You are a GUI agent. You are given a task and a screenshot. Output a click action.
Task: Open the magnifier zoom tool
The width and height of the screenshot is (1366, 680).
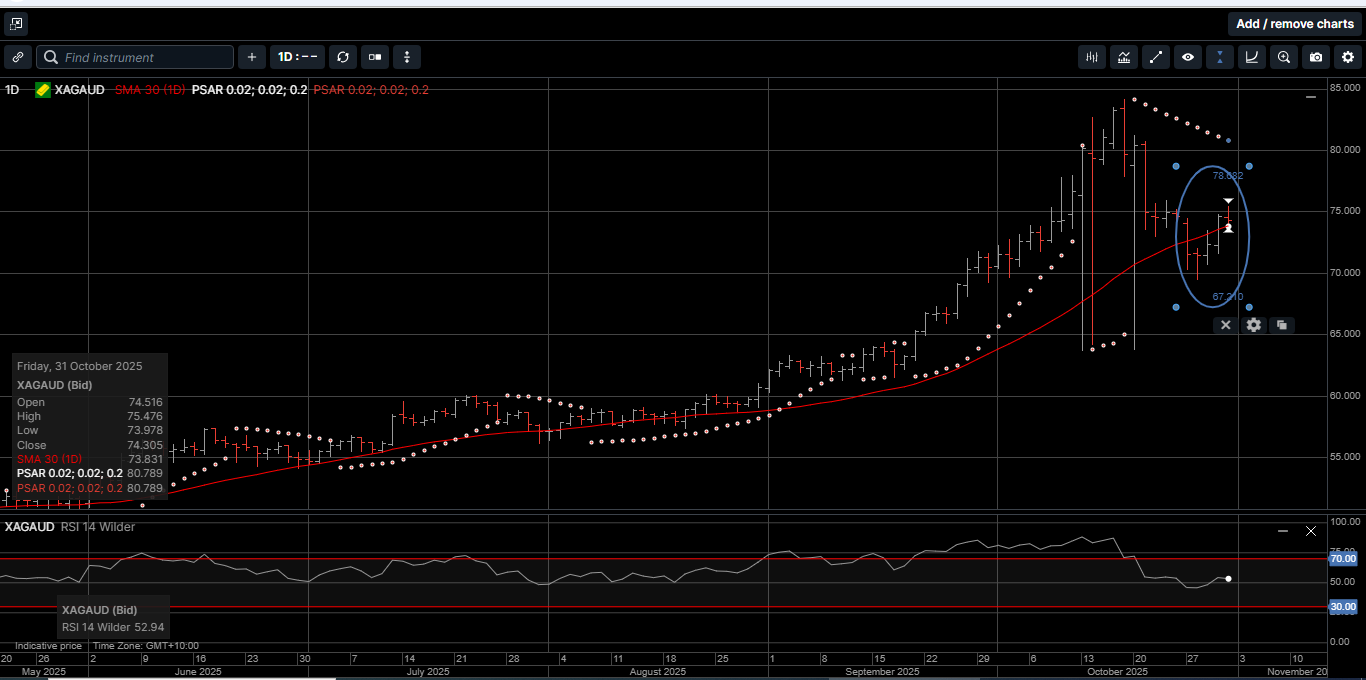click(1284, 57)
